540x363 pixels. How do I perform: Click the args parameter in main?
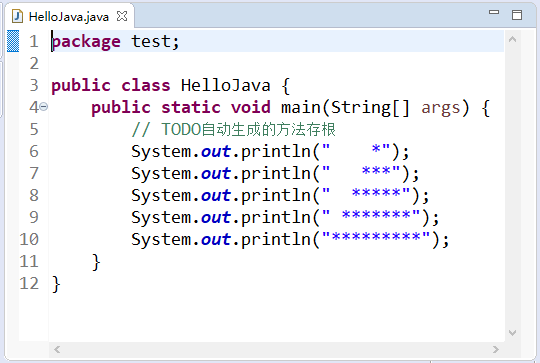440,108
